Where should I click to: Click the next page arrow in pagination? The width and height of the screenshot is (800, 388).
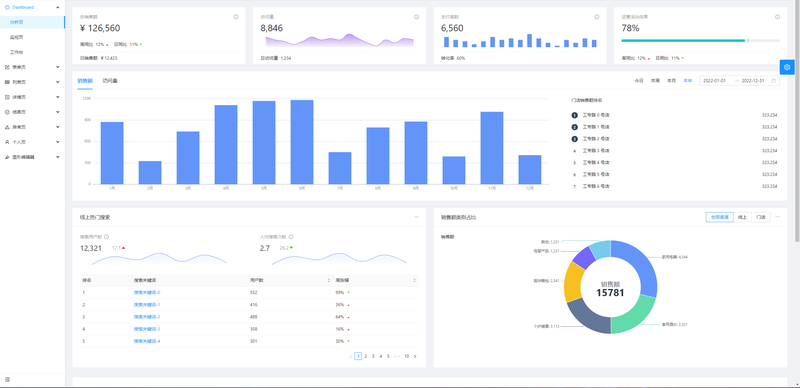click(x=415, y=356)
